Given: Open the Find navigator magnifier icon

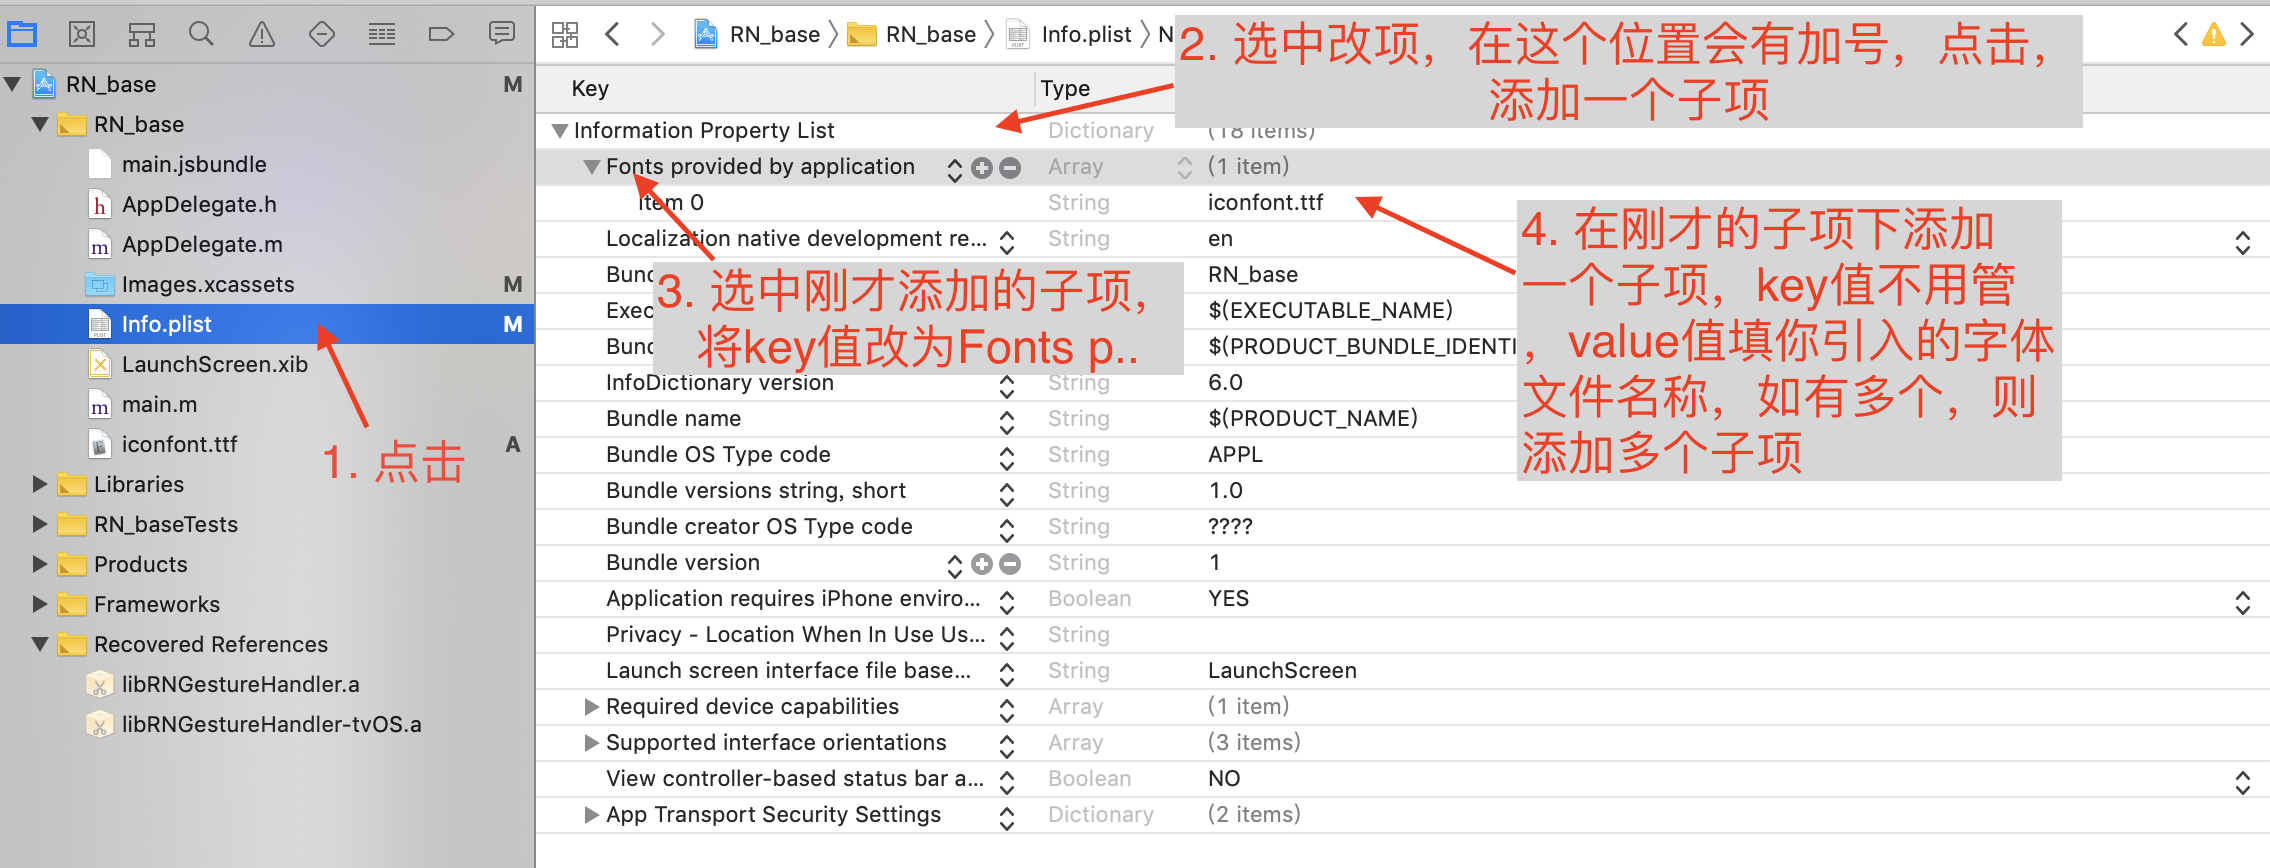Looking at the screenshot, I should pos(201,35).
